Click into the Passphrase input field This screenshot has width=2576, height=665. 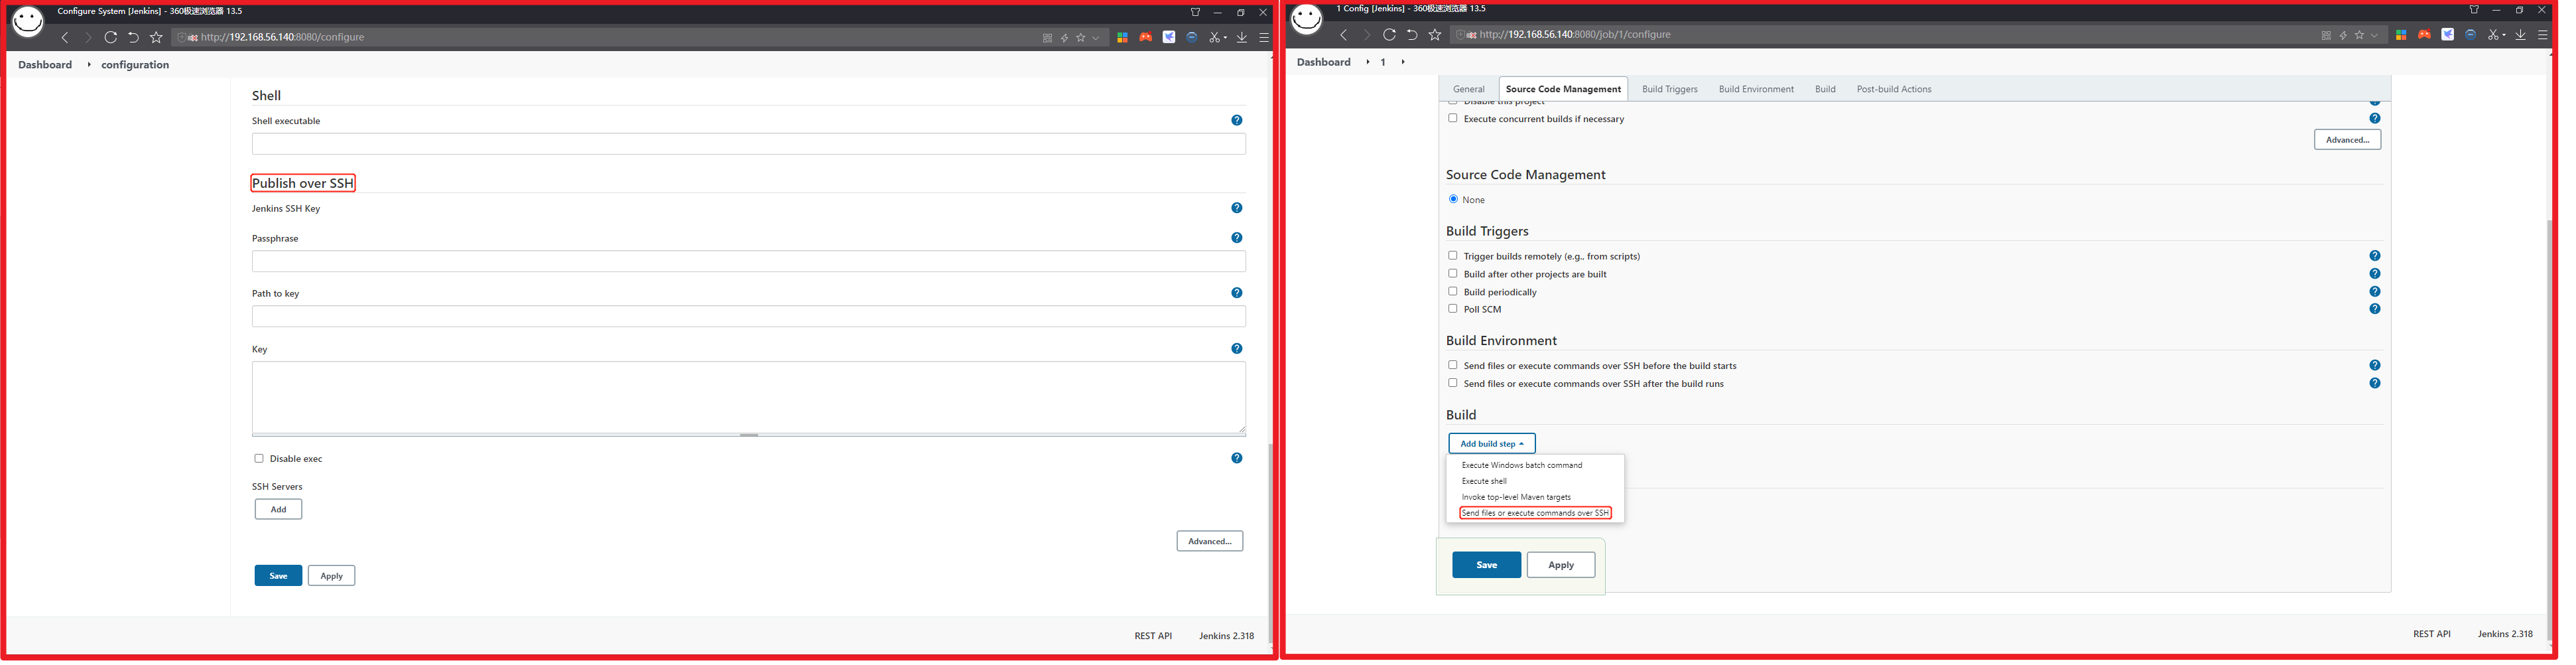tap(748, 261)
